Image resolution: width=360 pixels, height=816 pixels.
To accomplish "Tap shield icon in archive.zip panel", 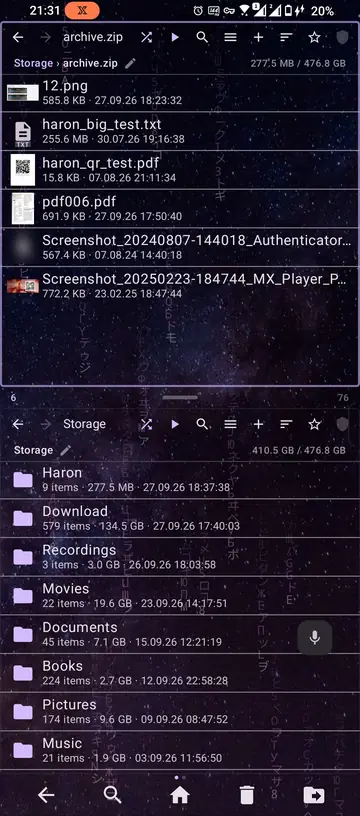I will pyautogui.click(x=342, y=37).
